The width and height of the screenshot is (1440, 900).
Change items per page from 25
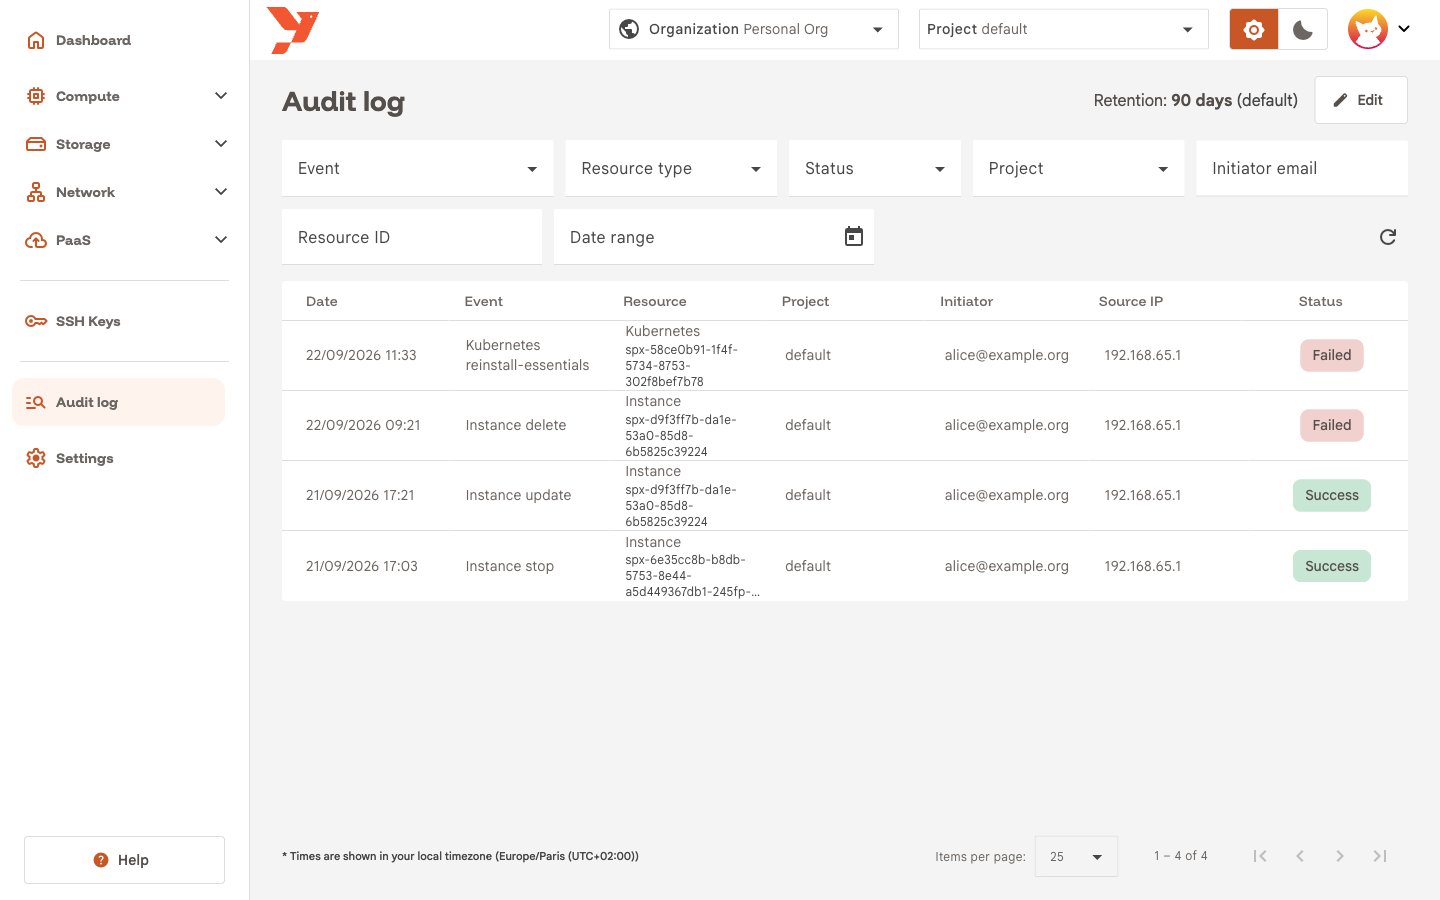(1076, 856)
